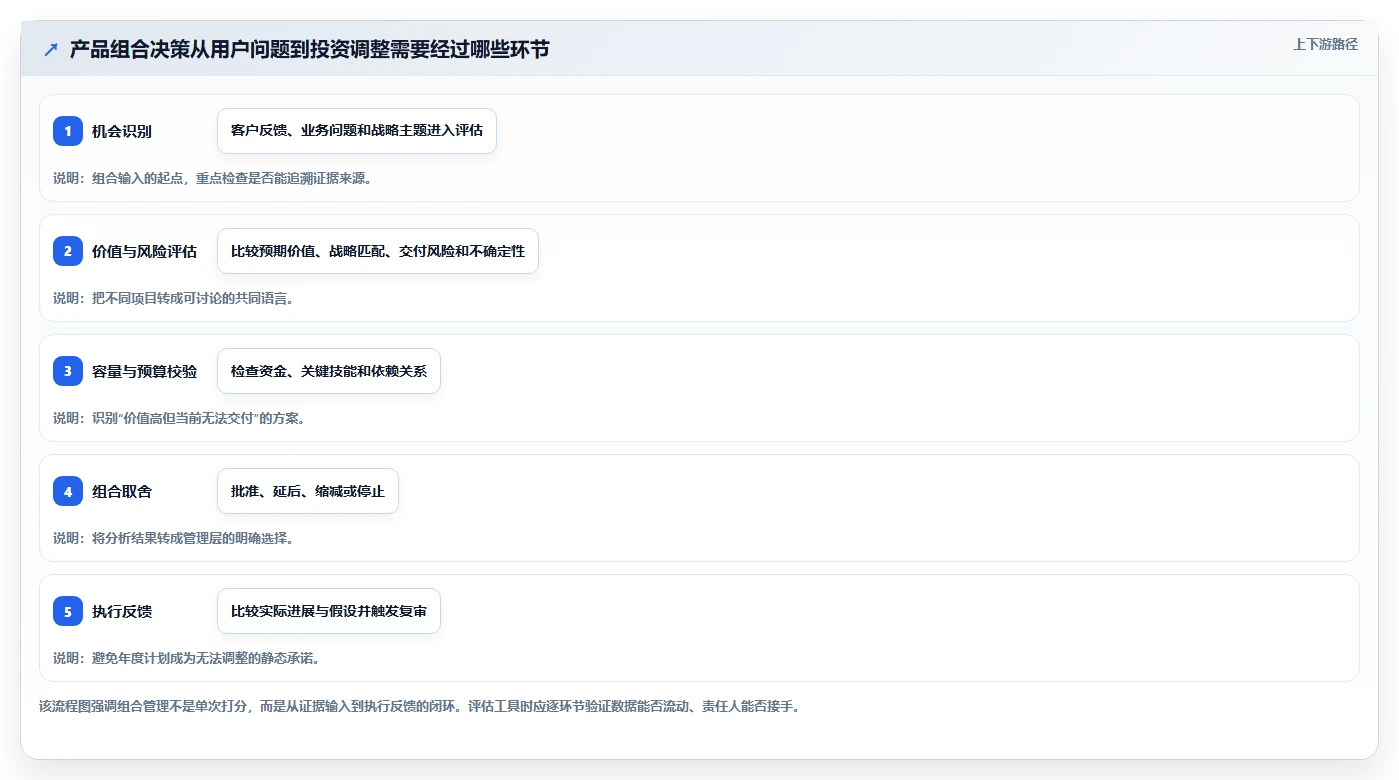
Task: Click the note 避免年度计划成为无法调整的静态承诺
Action: point(186,658)
